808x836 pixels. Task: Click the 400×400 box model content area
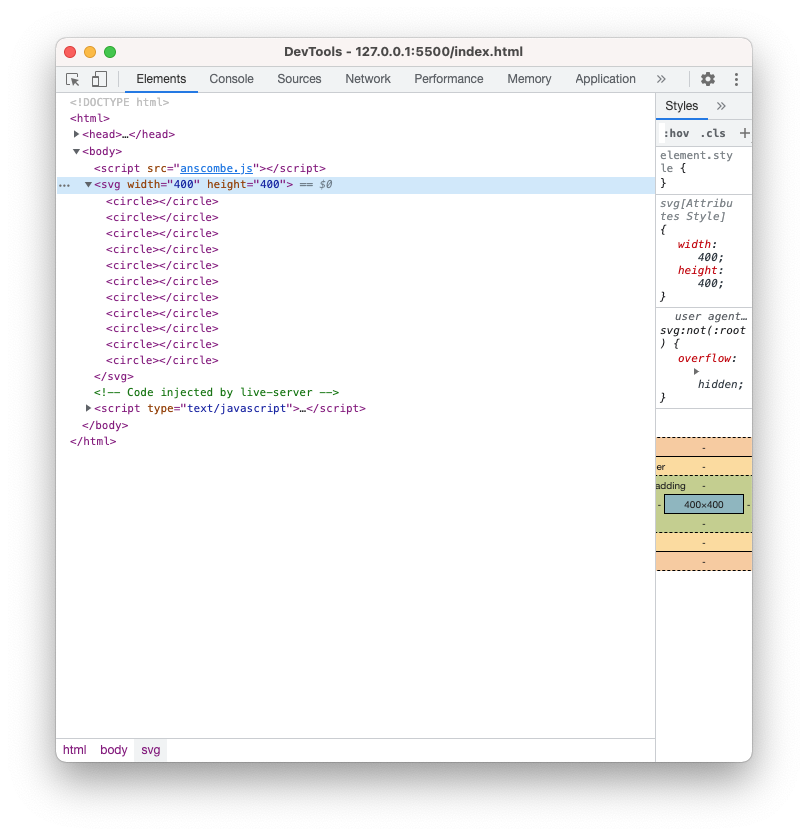pyautogui.click(x=703, y=505)
